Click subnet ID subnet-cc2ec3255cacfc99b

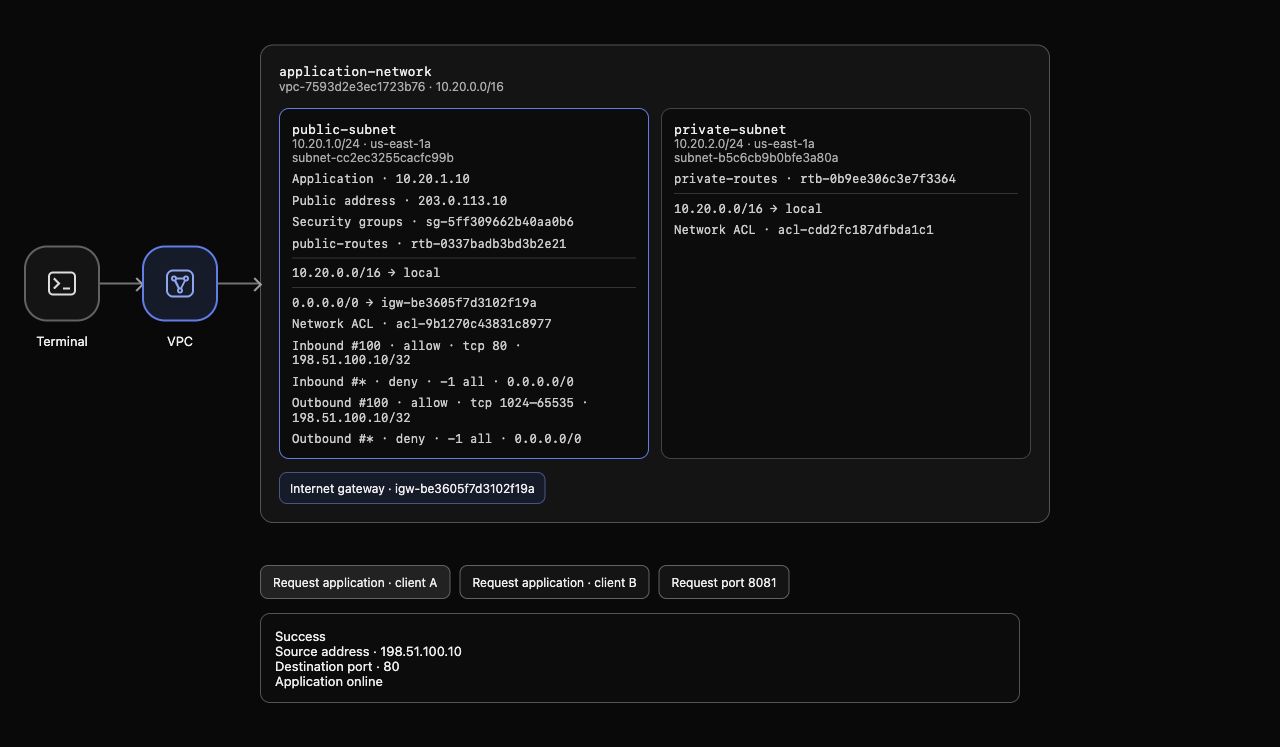373,158
